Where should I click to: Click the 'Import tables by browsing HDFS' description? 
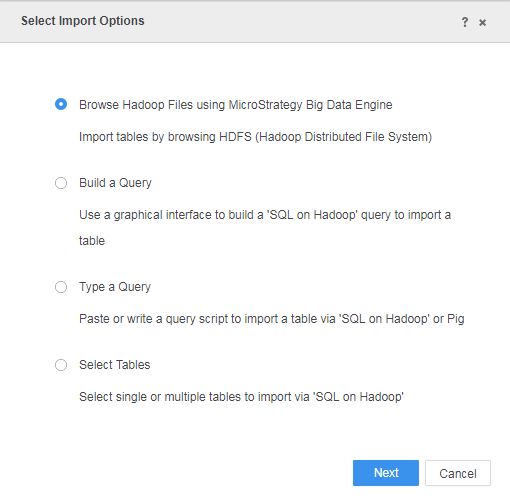click(165, 137)
